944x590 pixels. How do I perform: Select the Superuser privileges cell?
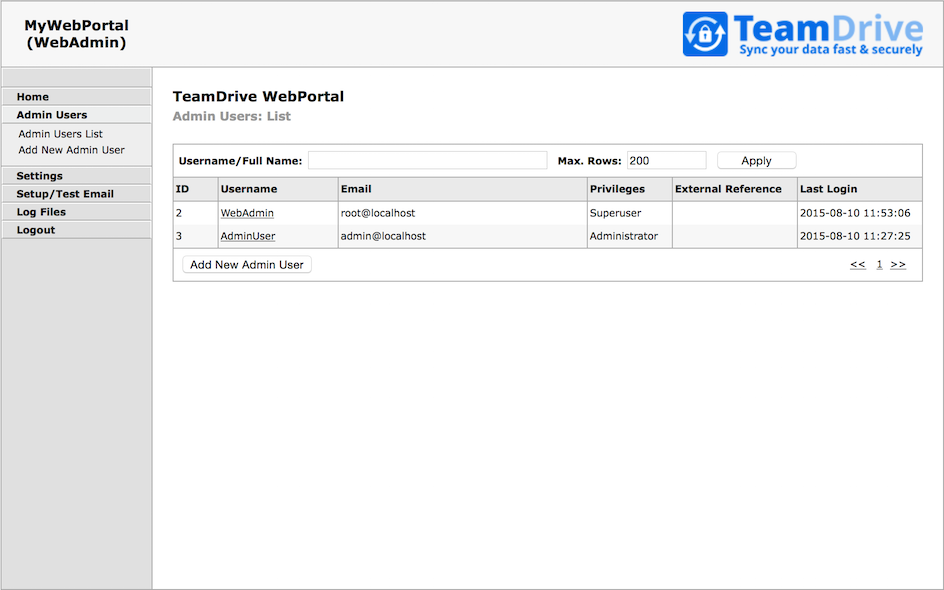point(630,213)
